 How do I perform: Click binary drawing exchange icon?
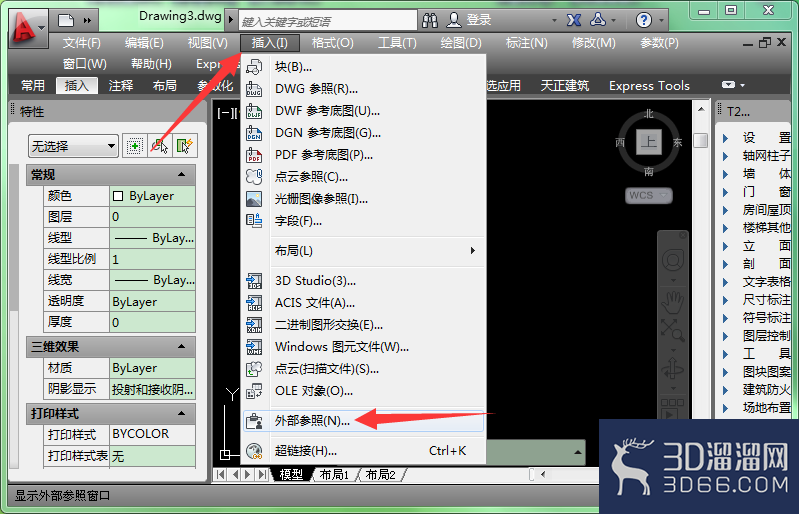(x=254, y=324)
